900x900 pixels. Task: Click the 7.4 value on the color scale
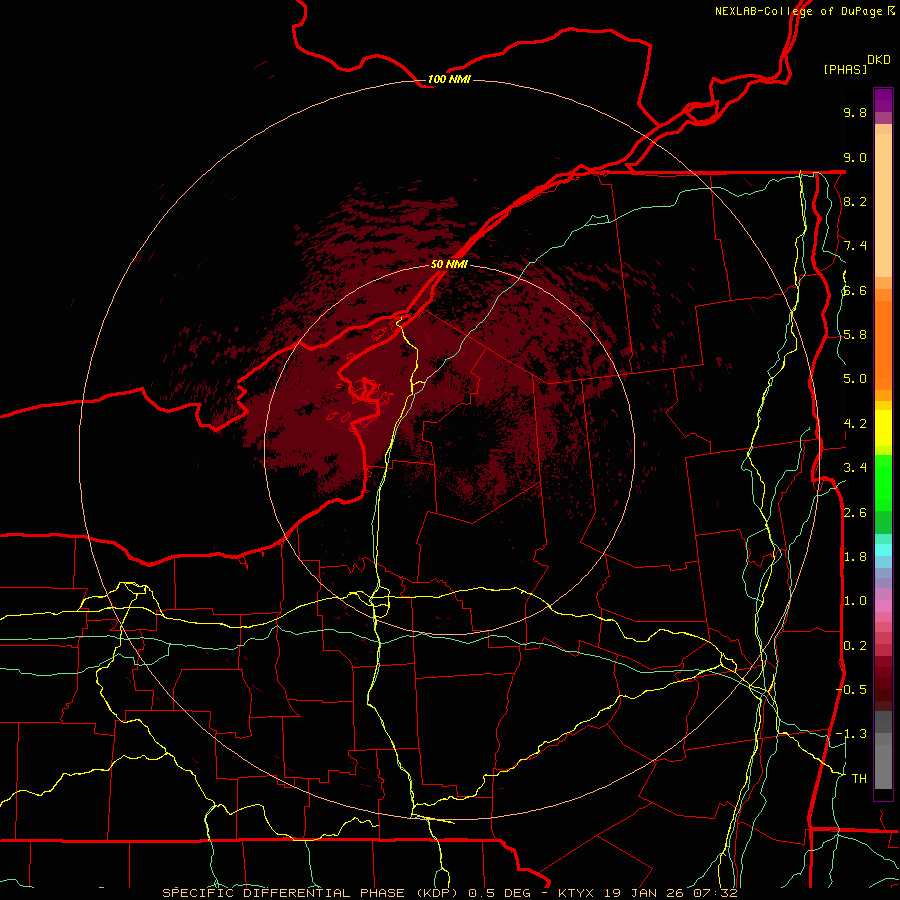point(855,246)
